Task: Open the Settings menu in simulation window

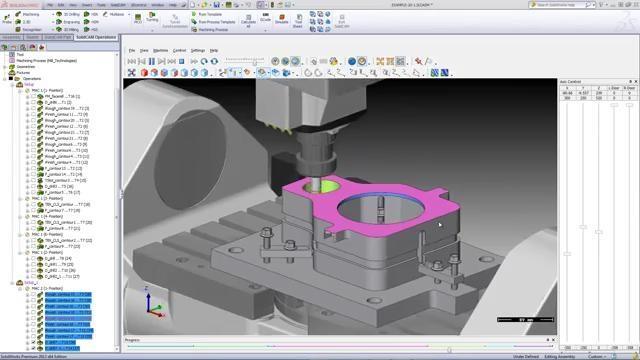Action: [198, 50]
